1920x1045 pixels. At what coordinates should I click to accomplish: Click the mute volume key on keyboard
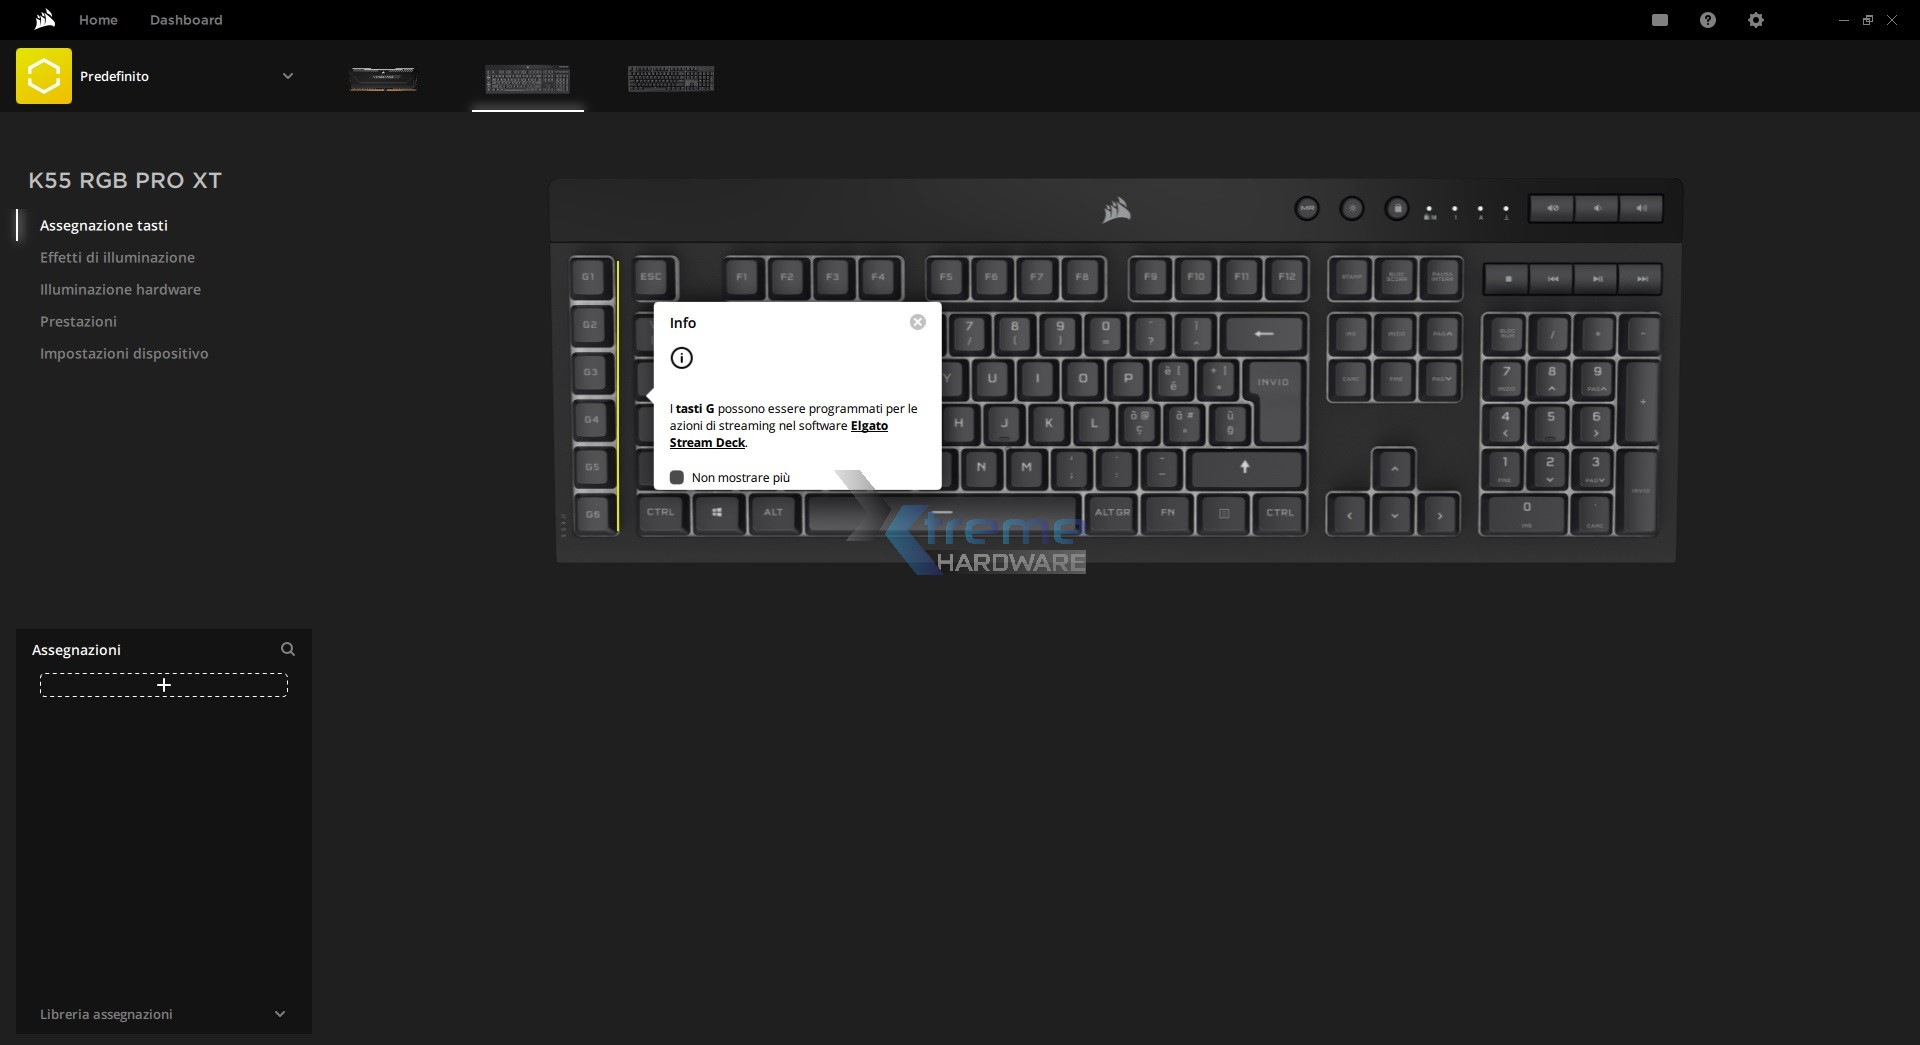click(1552, 209)
